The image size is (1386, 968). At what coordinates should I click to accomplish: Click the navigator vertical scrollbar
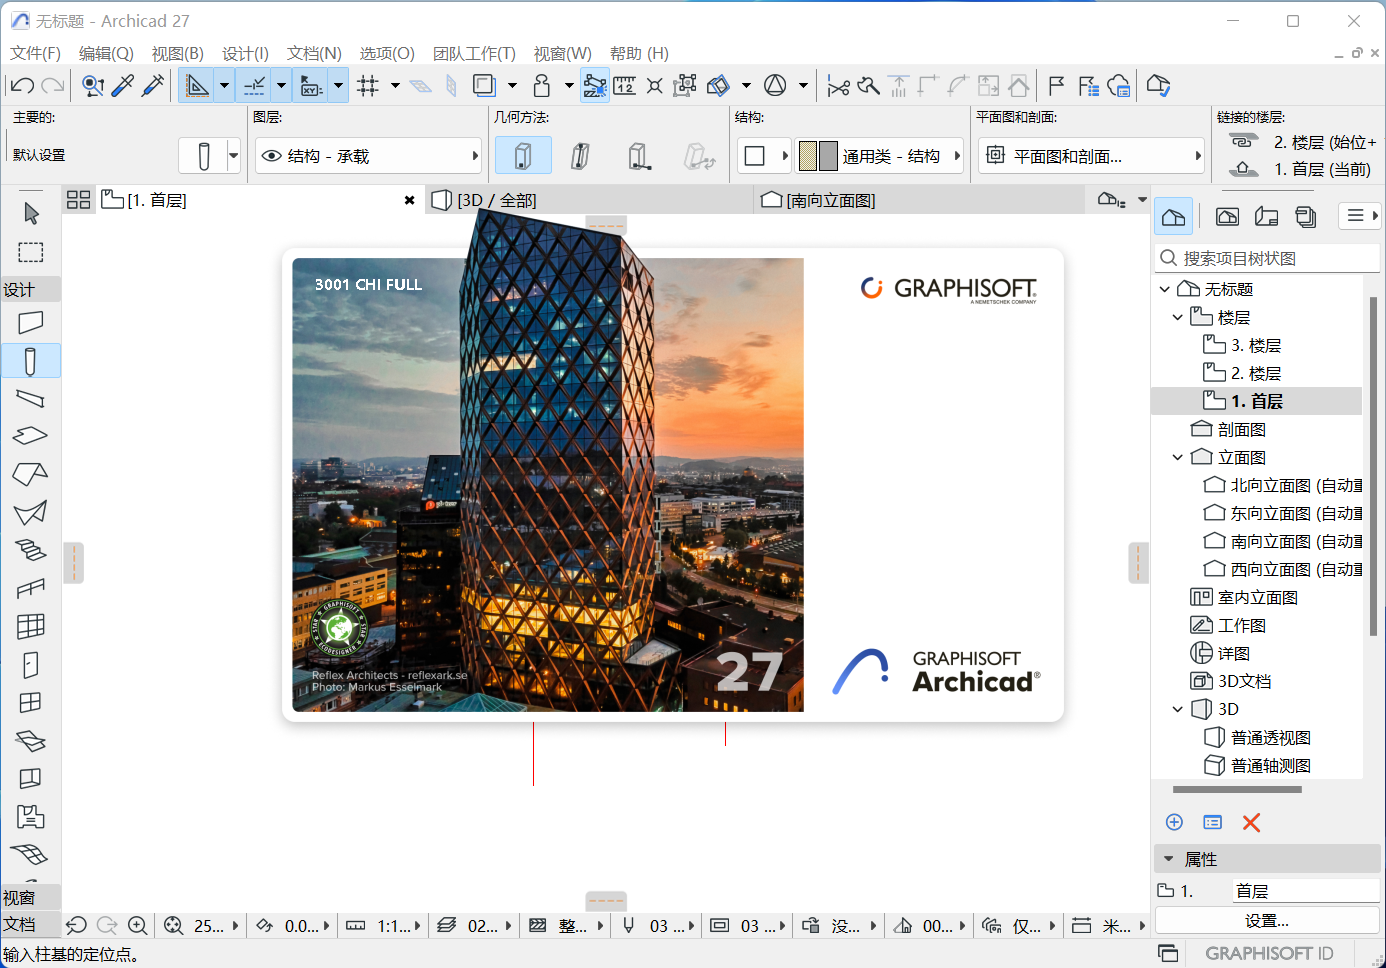1373,465
